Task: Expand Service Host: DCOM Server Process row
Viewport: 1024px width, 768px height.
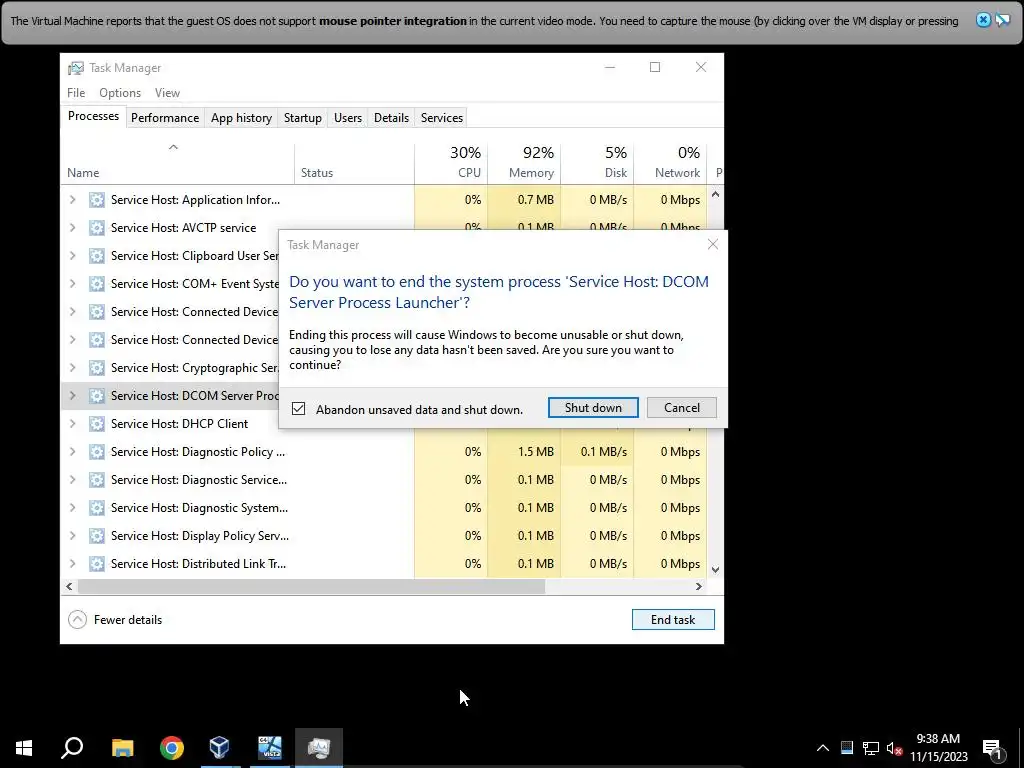Action: (72, 396)
